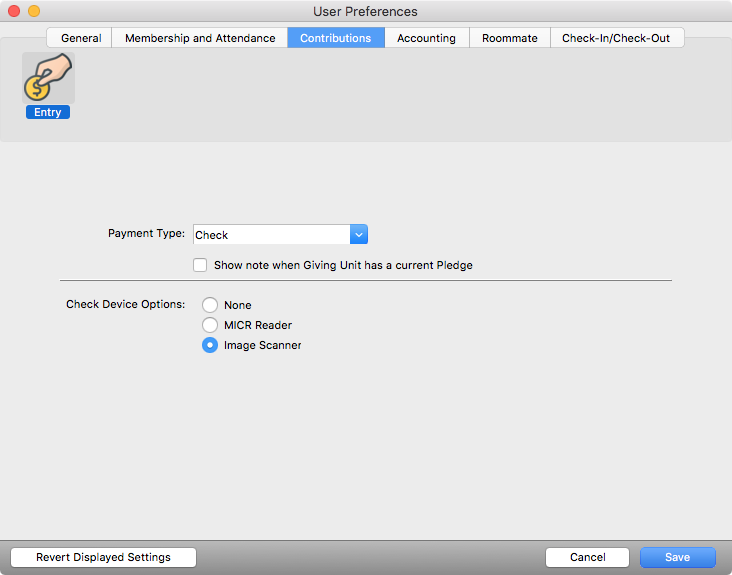Switch to Check-In/Check-Out tab
Viewport: 732px width, 575px height.
point(616,38)
